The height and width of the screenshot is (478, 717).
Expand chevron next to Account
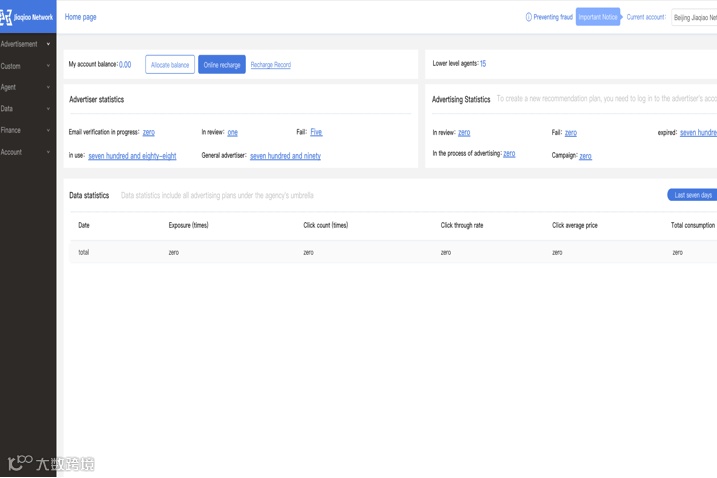point(48,152)
